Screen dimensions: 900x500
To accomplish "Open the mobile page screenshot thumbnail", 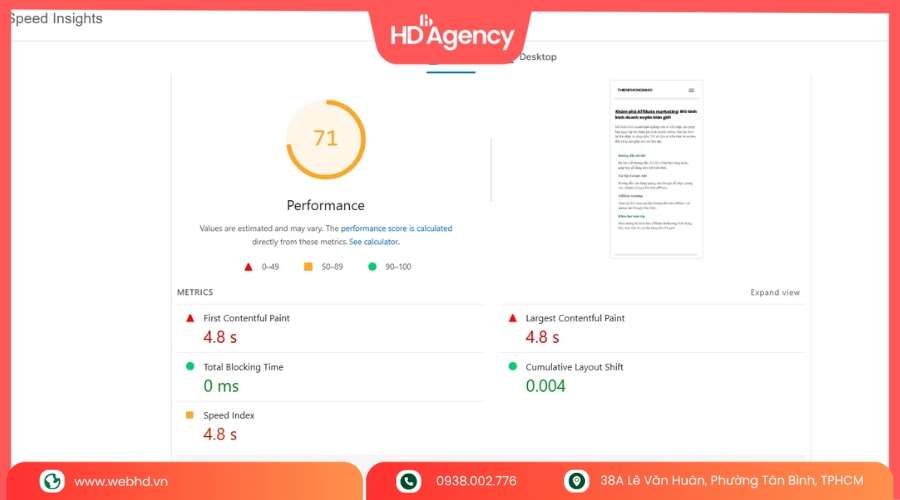I will pyautogui.click(x=656, y=169).
